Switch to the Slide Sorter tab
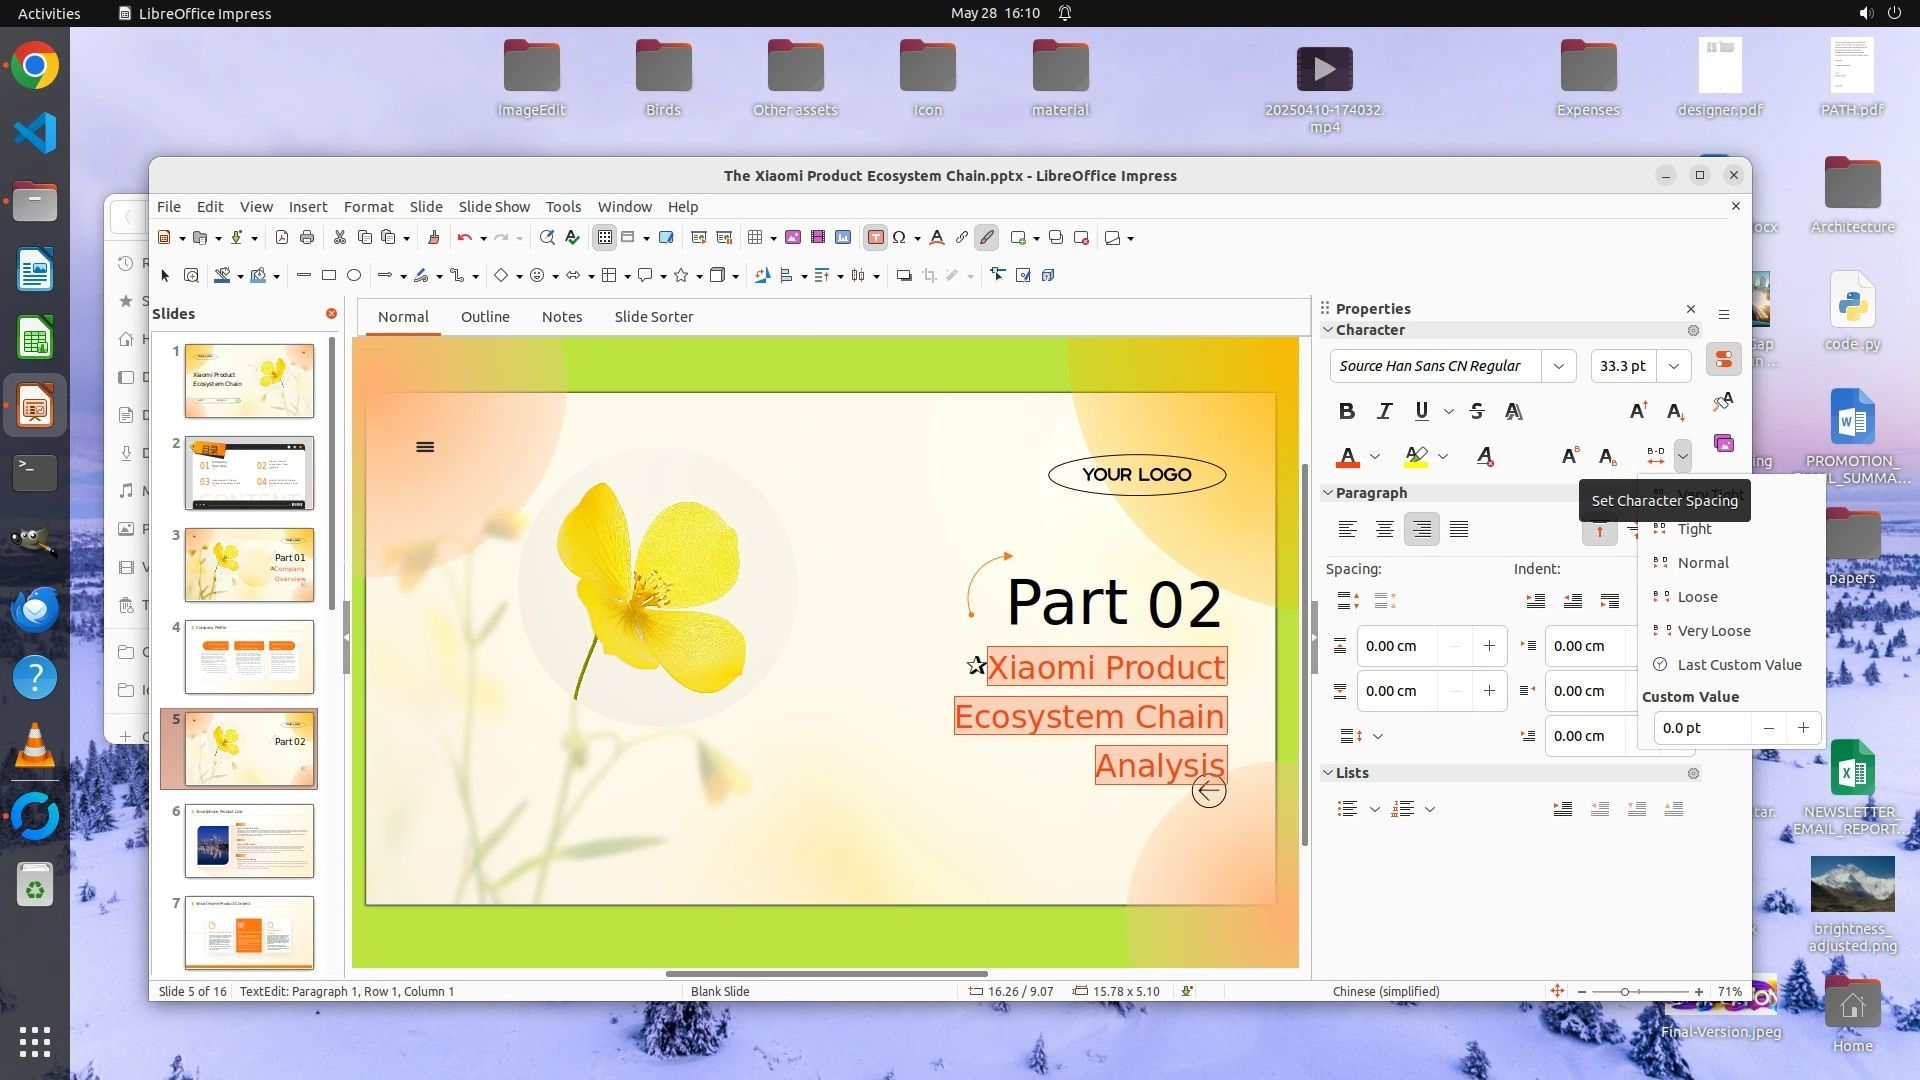This screenshot has height=1080, width=1920. (653, 317)
